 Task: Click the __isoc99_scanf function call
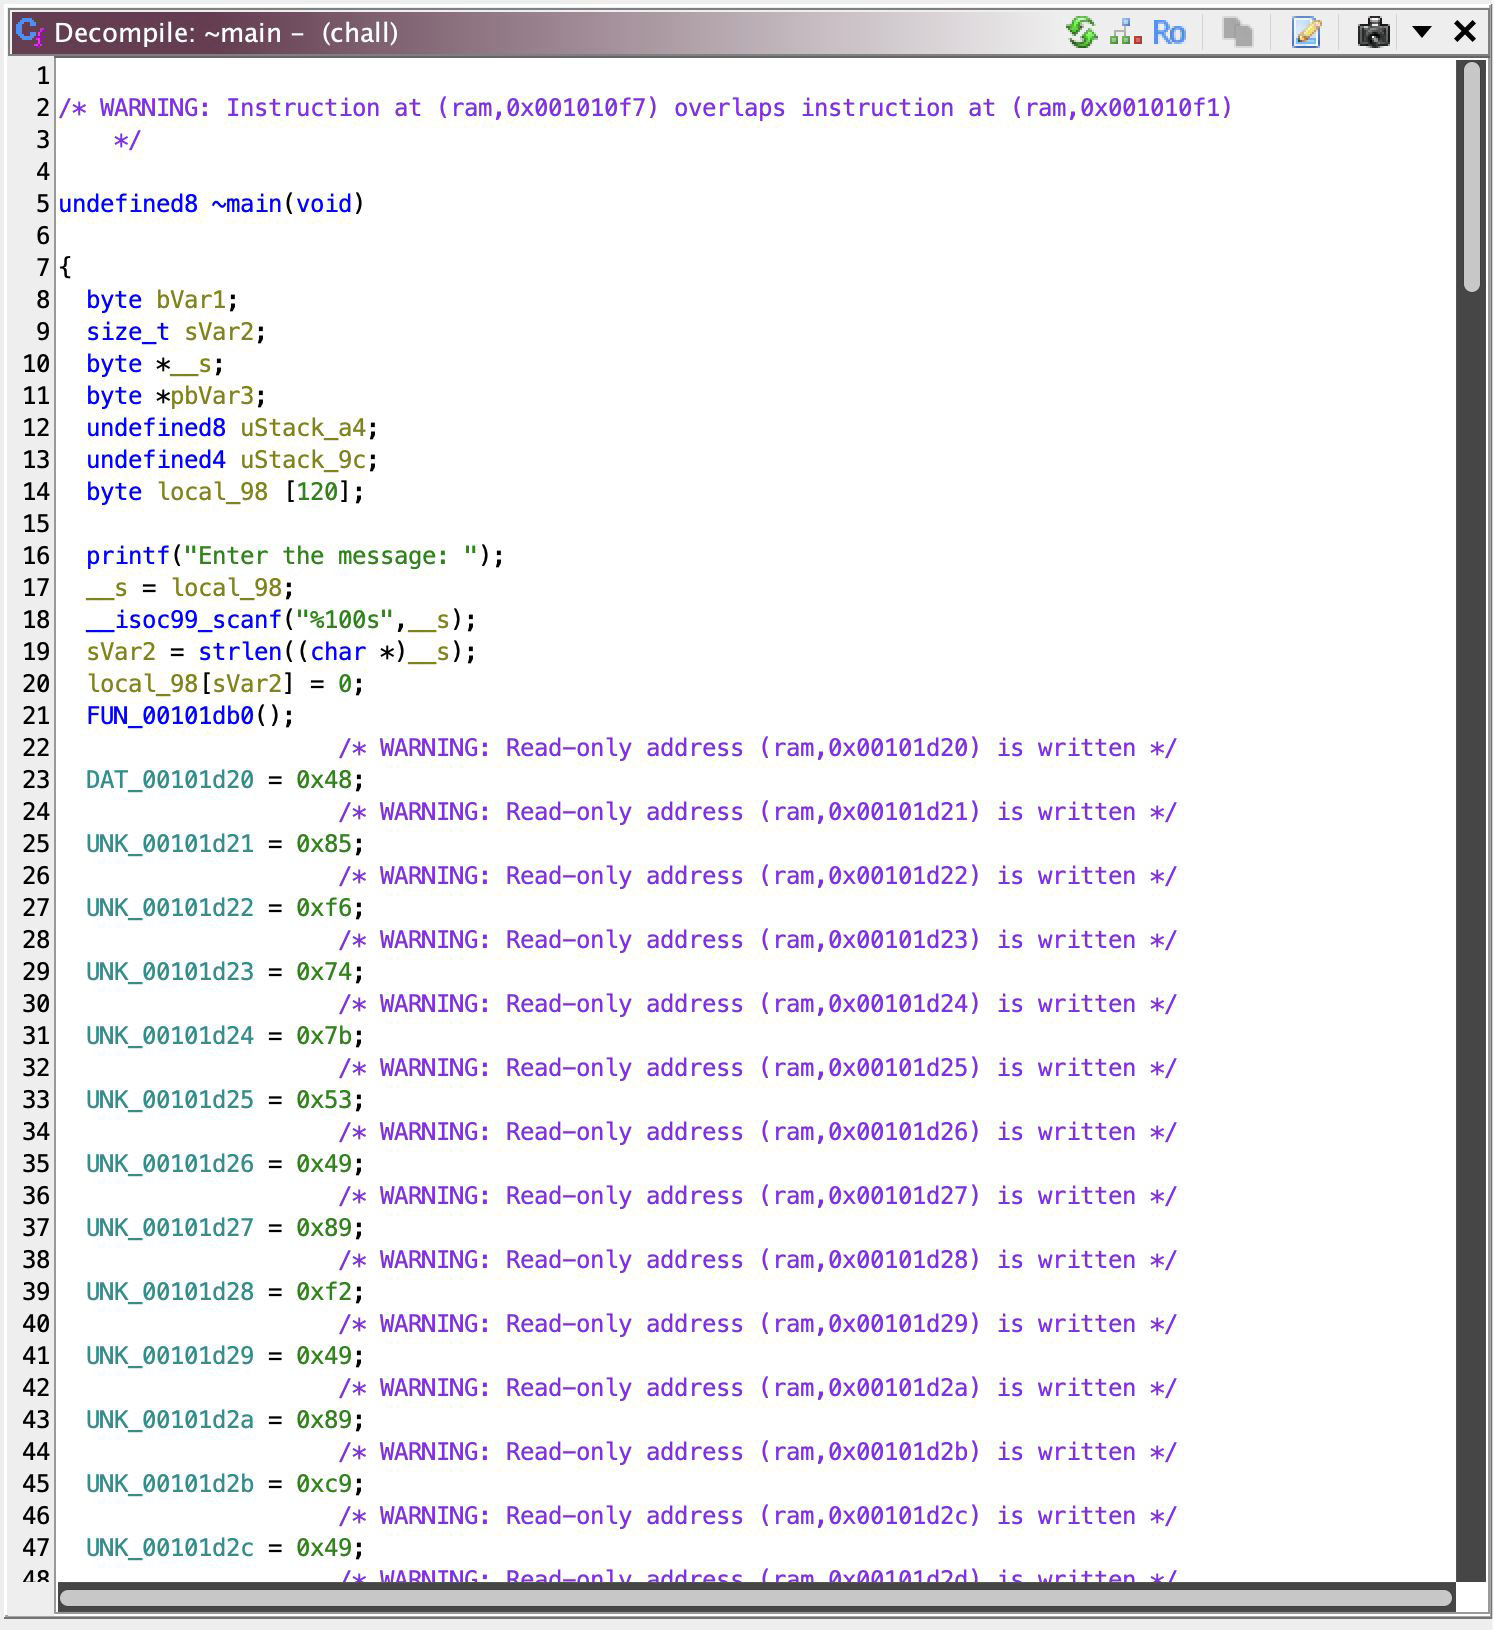(183, 620)
